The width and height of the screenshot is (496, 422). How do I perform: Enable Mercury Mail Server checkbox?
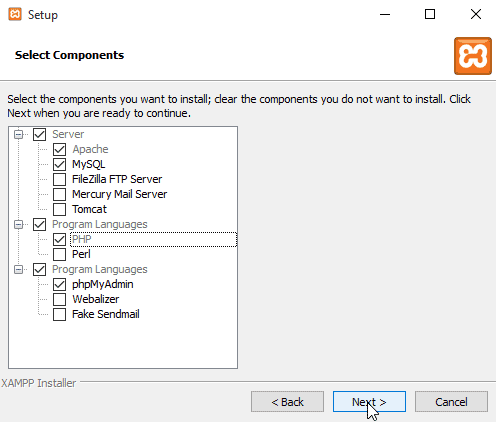pyautogui.click(x=59, y=194)
